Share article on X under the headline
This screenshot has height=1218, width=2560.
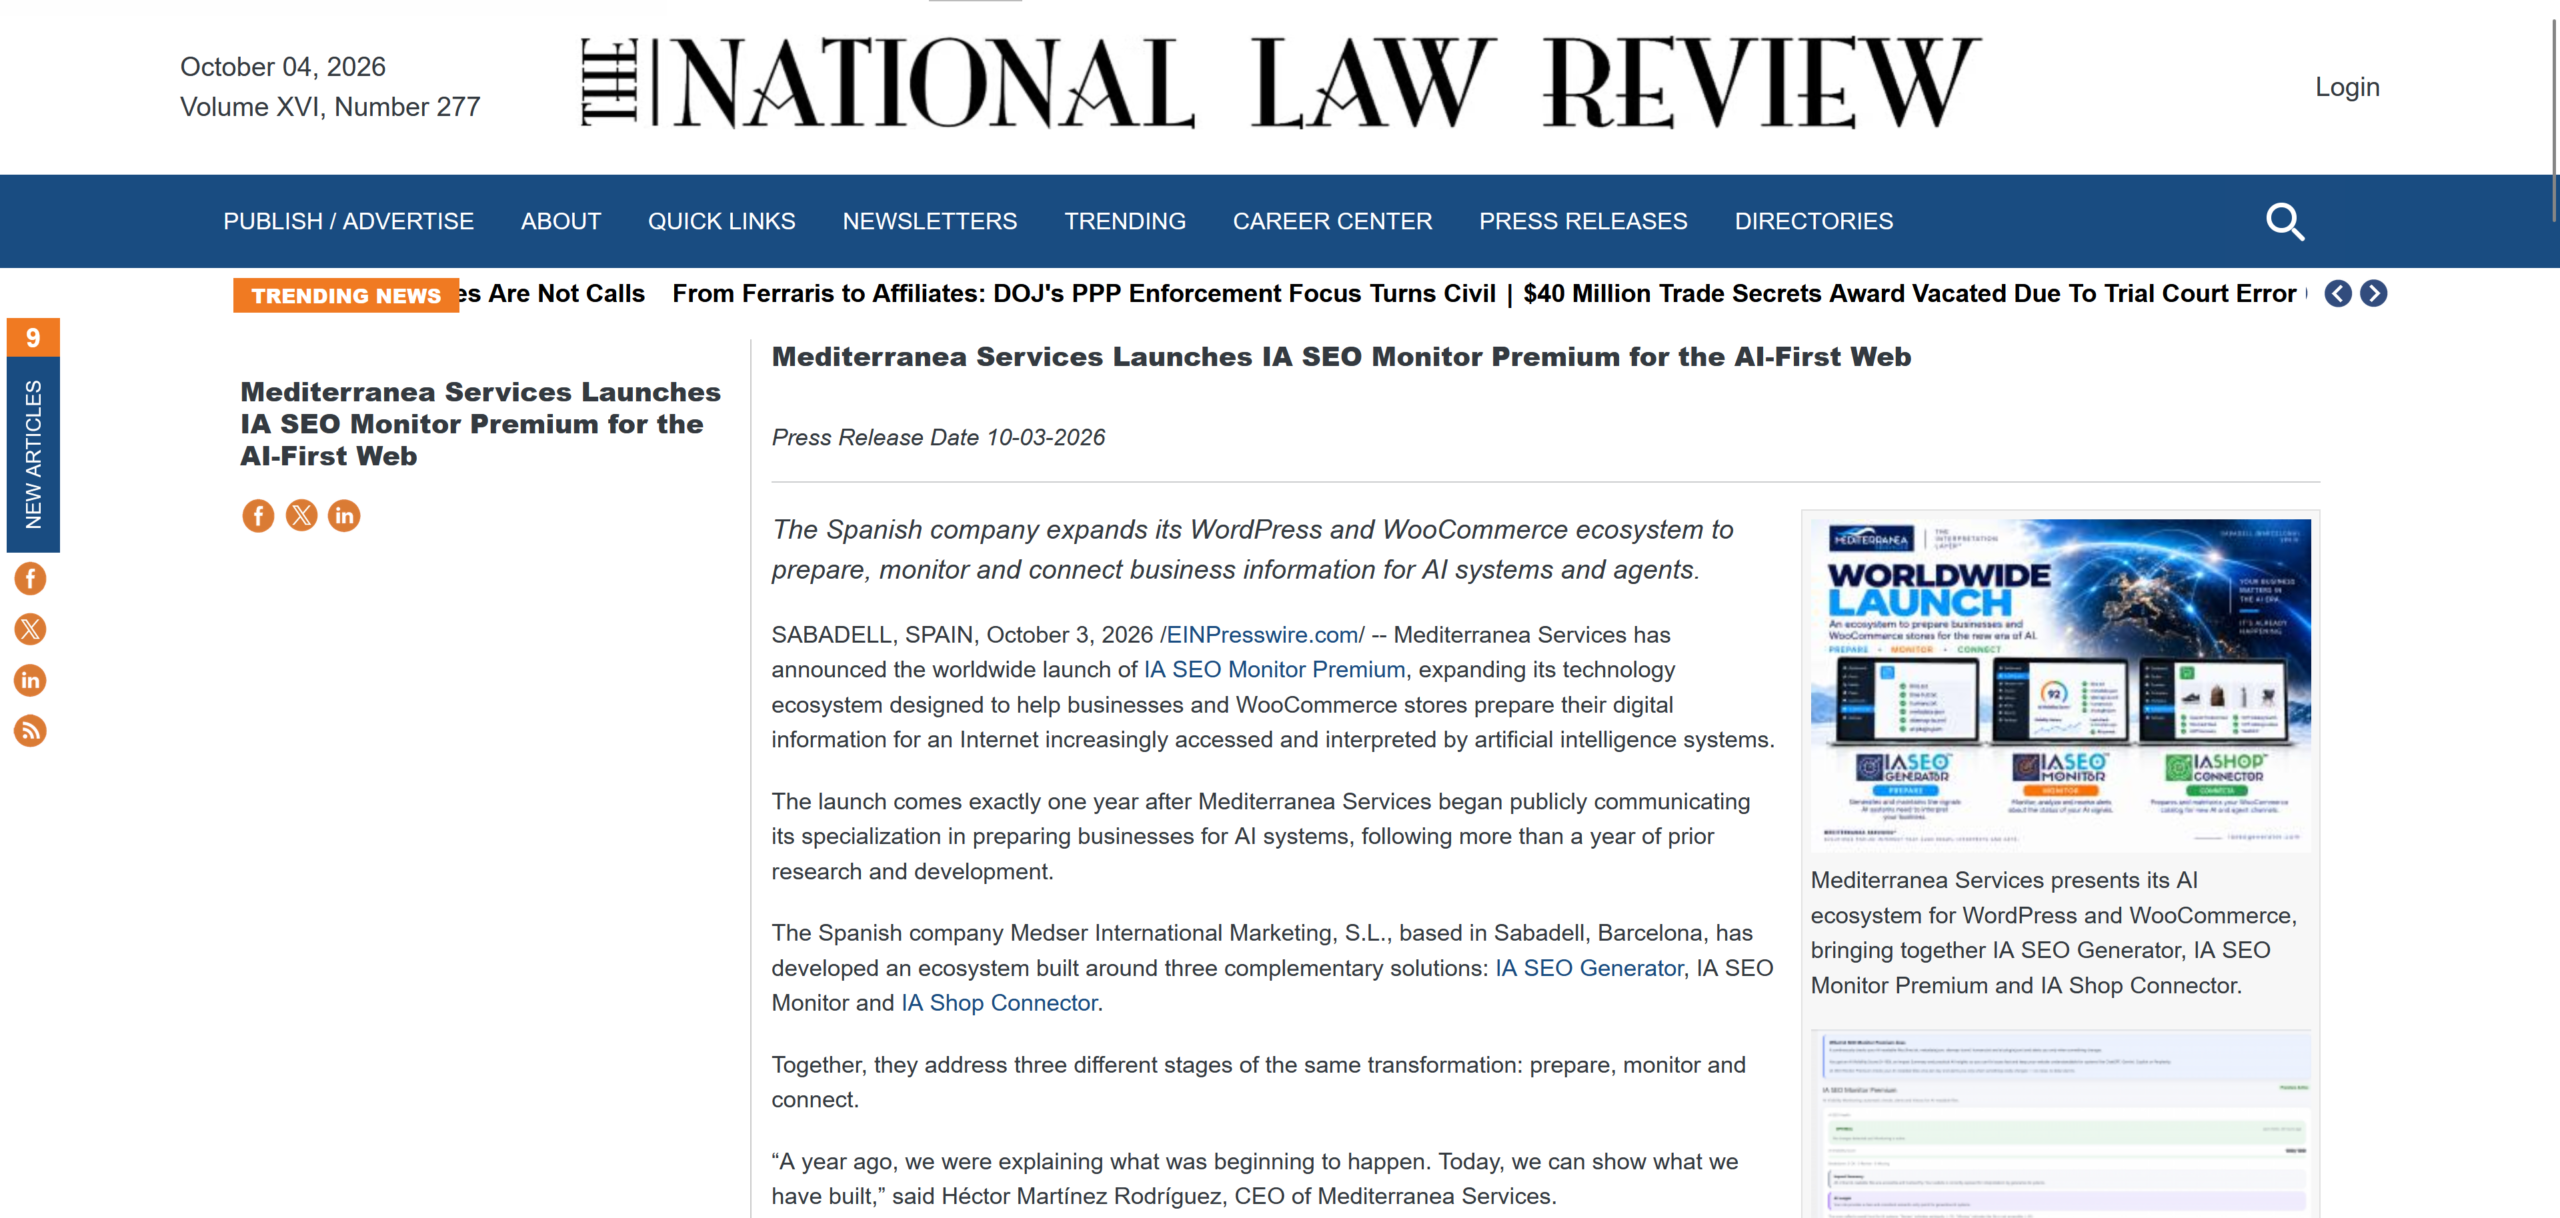301,515
